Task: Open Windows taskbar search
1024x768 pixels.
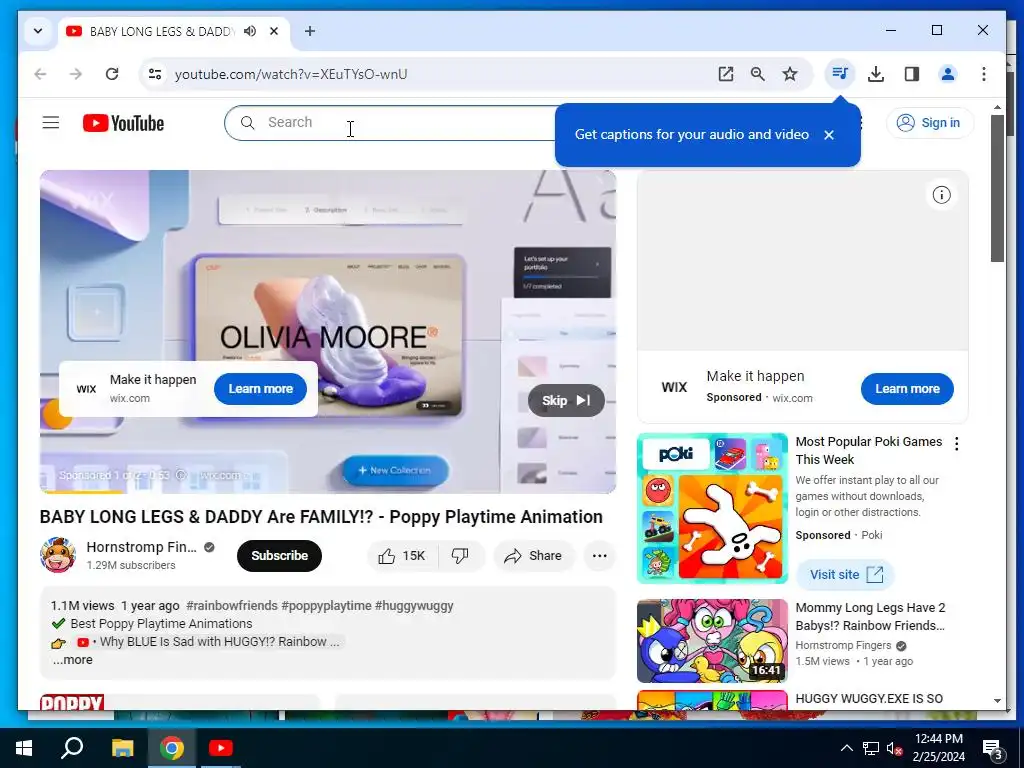Action: pos(72,748)
